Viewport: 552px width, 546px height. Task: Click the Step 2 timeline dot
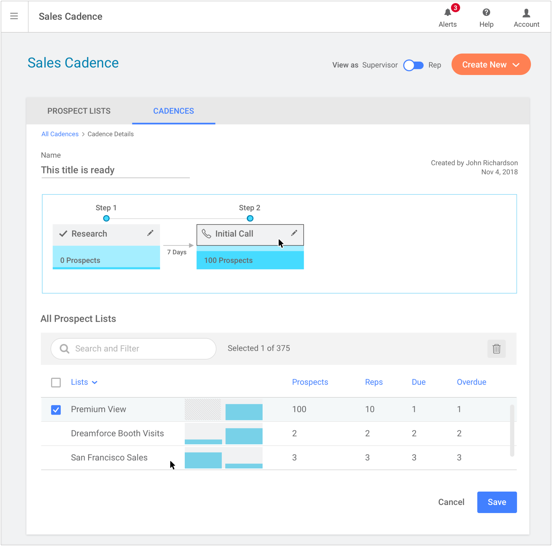click(250, 218)
